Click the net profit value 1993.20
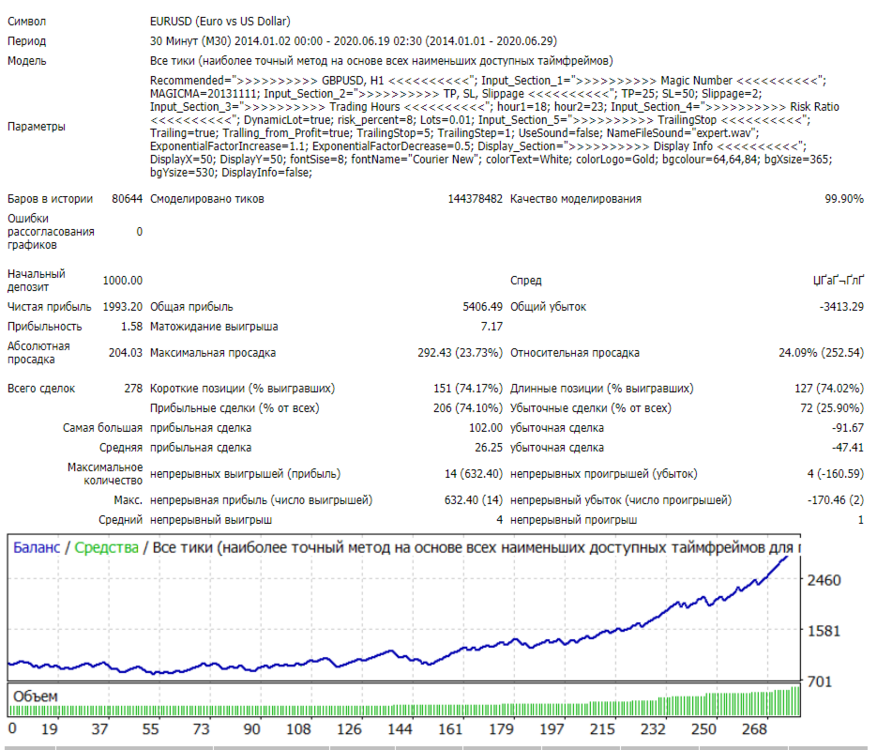The width and height of the screenshot is (877, 750). click(122, 306)
